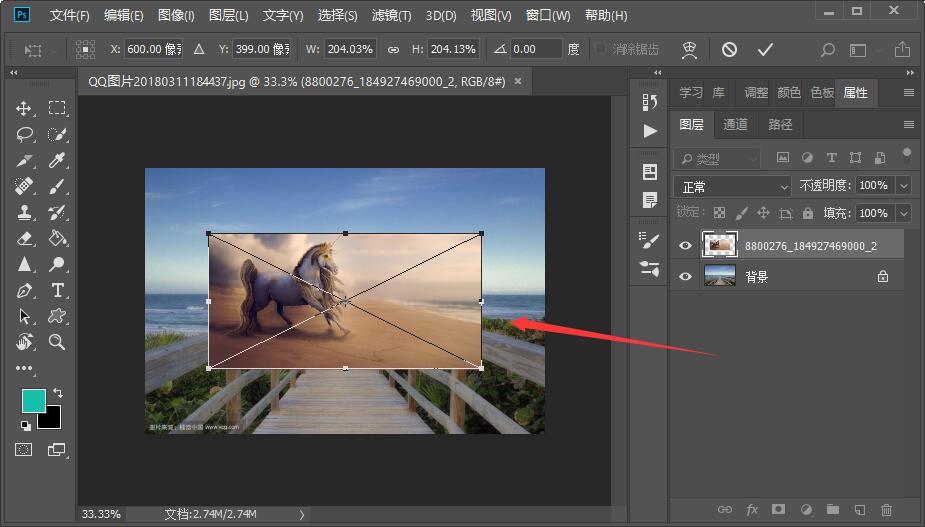Select the Path Selection tool

[x=24, y=316]
